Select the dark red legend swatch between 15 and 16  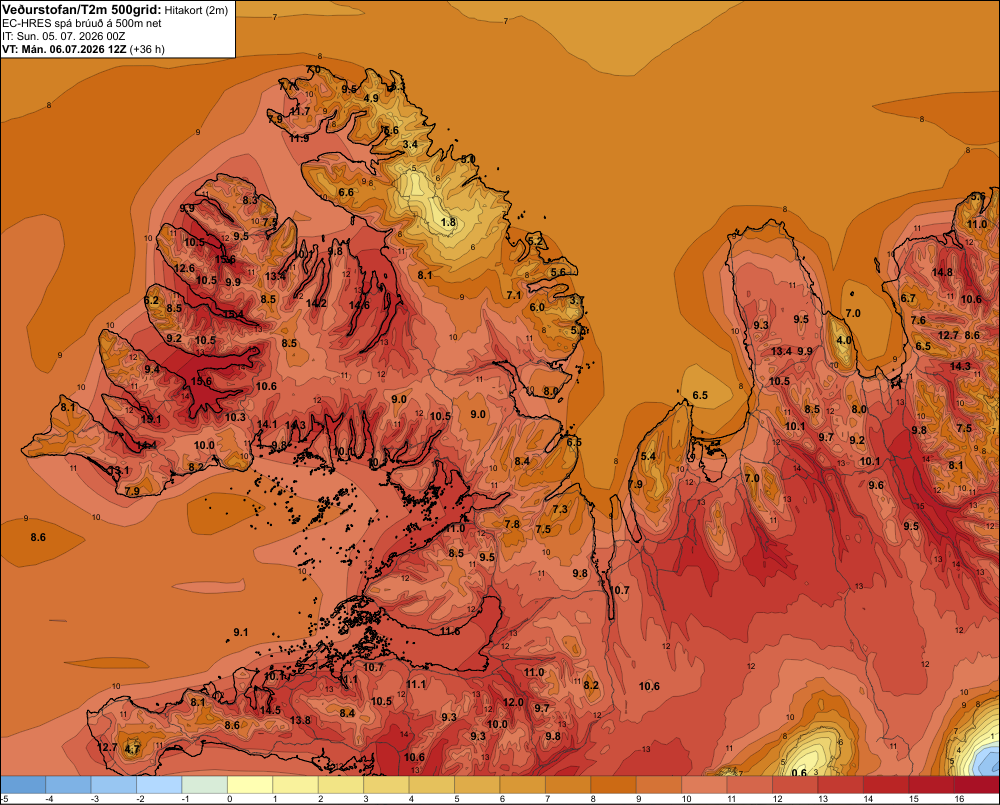click(x=931, y=784)
